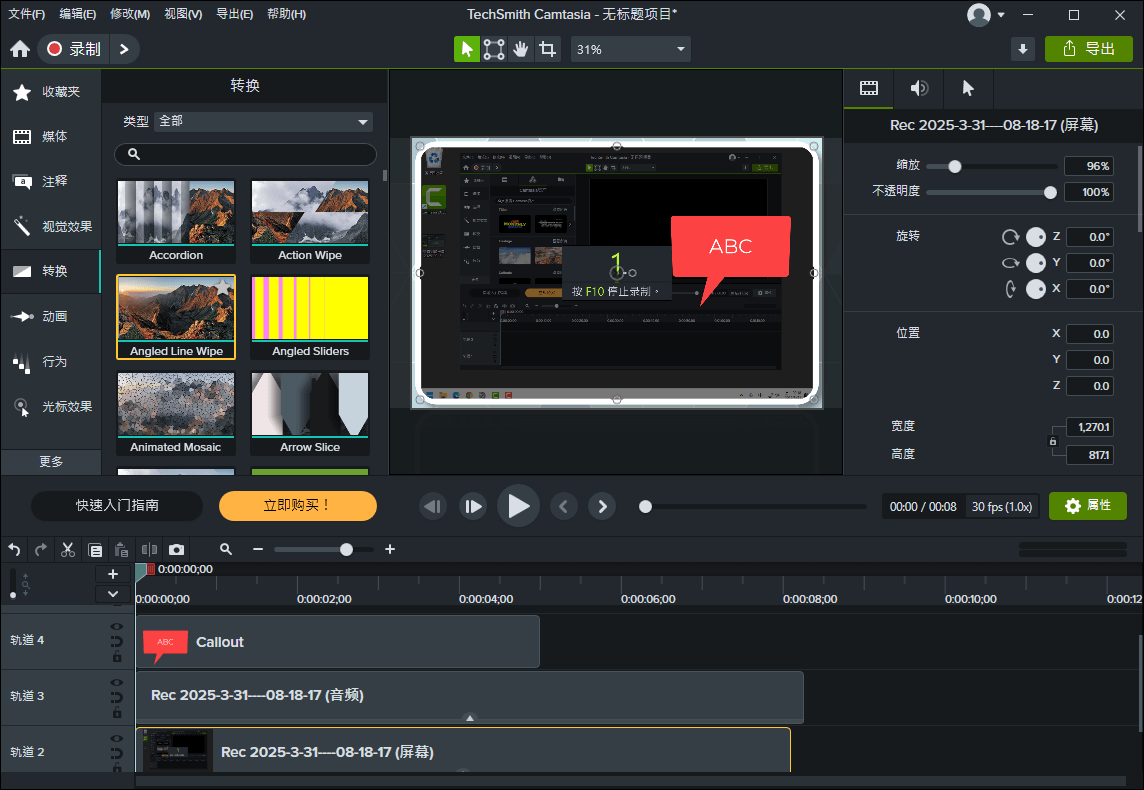Viewport: 1144px width, 790px height.
Task: Toggle the lock icon on 轨道 4
Action: point(116,657)
